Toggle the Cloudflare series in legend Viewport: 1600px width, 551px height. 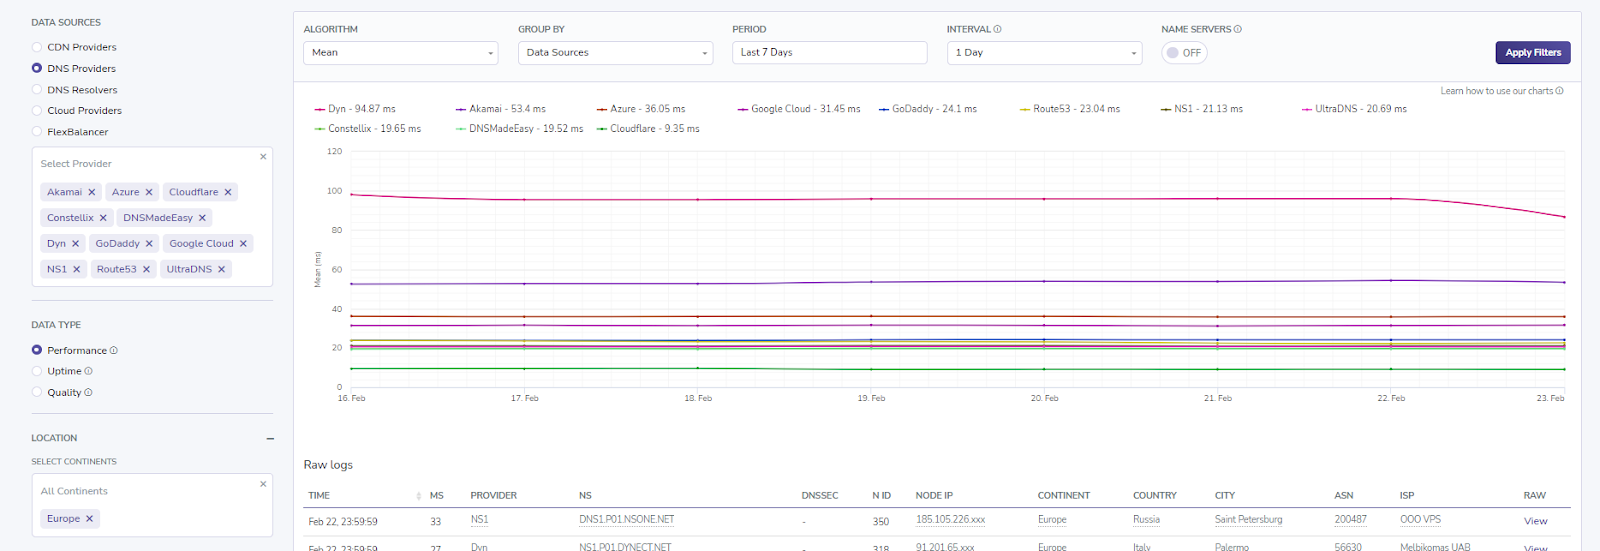648,129
